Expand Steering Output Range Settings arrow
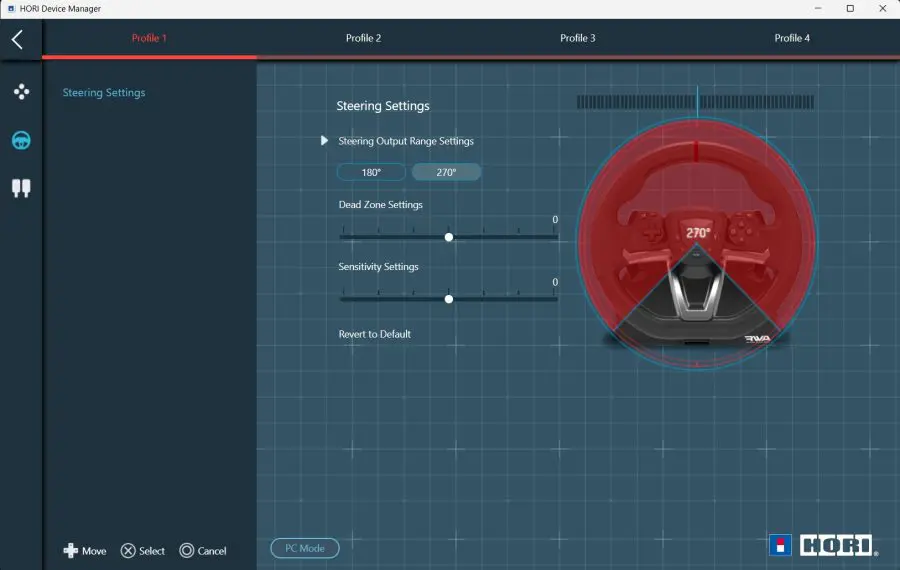The width and height of the screenshot is (900, 570). (x=324, y=141)
